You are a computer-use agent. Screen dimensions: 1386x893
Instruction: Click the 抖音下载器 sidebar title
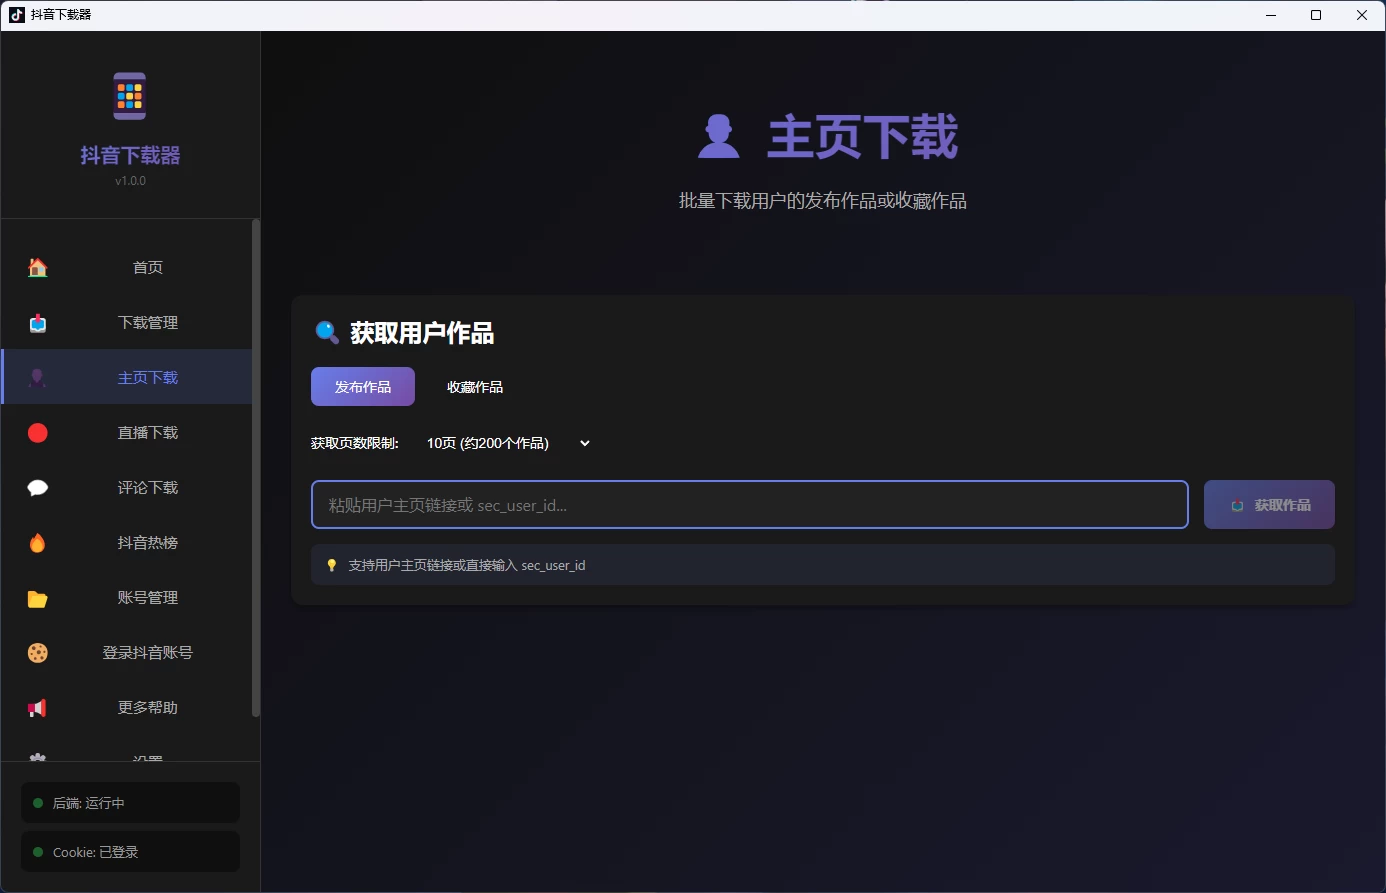(130, 155)
